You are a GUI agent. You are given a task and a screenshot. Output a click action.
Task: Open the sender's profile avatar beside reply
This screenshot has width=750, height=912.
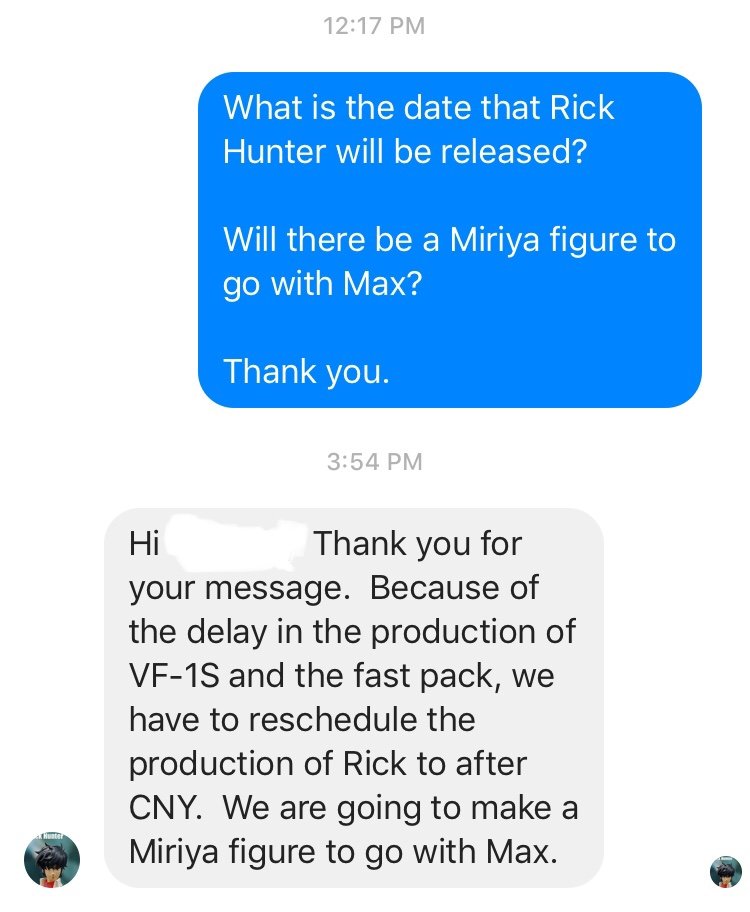point(52,860)
